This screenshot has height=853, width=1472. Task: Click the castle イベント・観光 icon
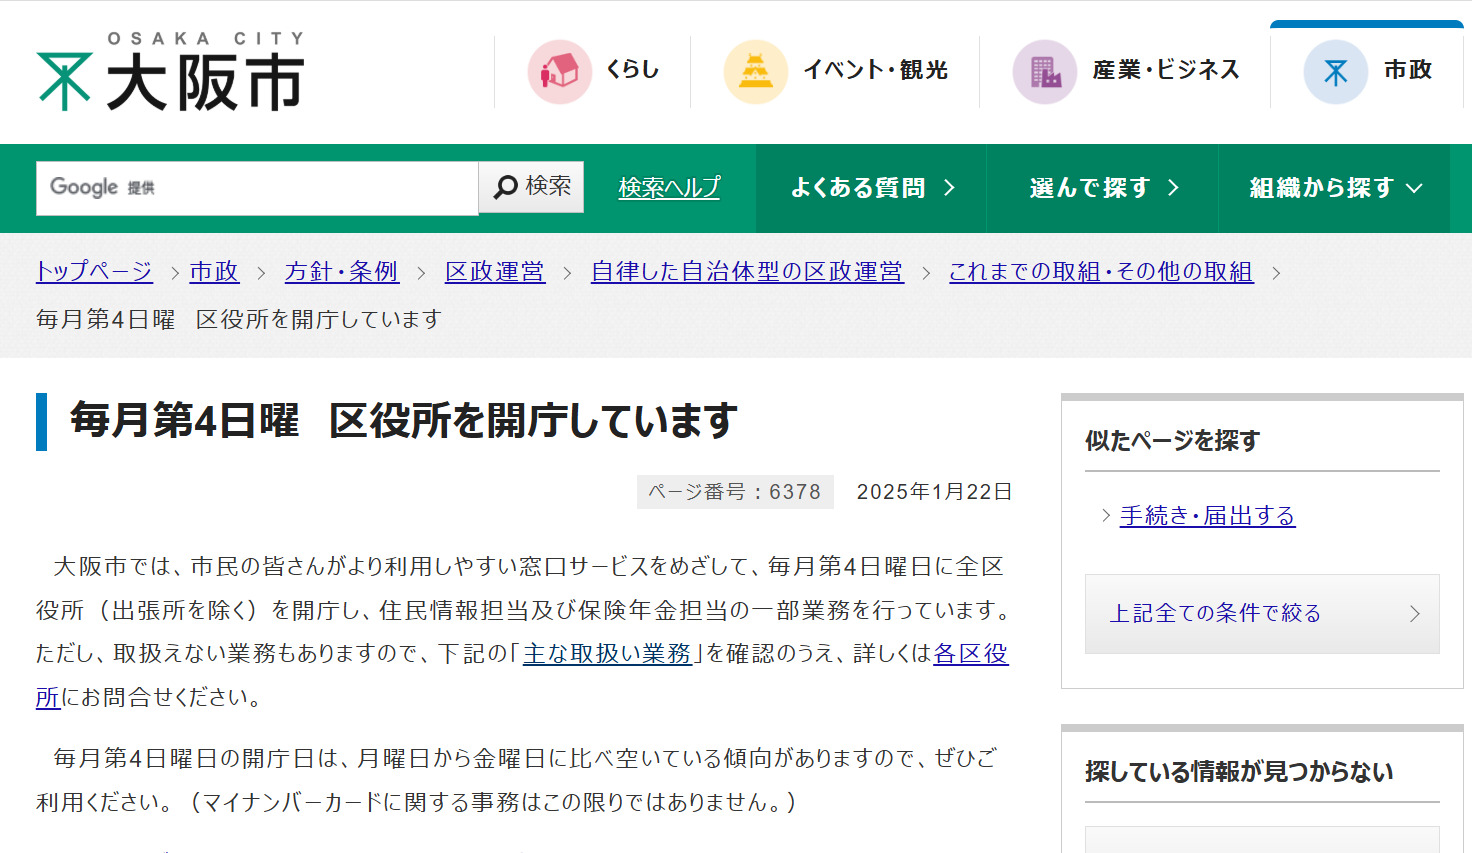click(755, 72)
